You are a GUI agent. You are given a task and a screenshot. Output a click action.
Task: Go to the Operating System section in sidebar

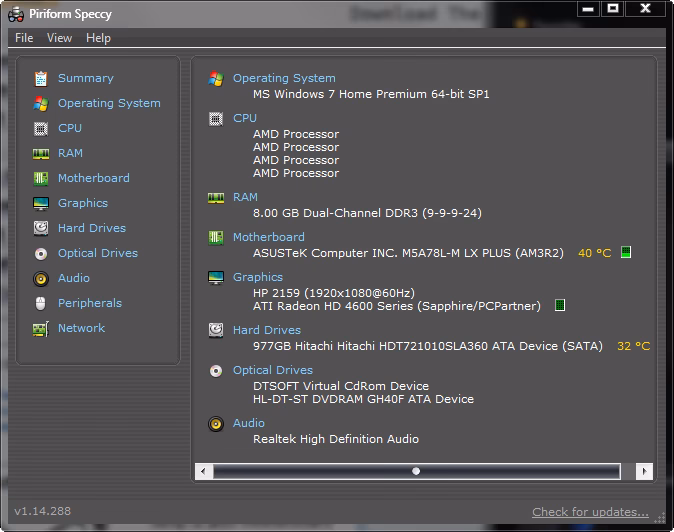109,103
